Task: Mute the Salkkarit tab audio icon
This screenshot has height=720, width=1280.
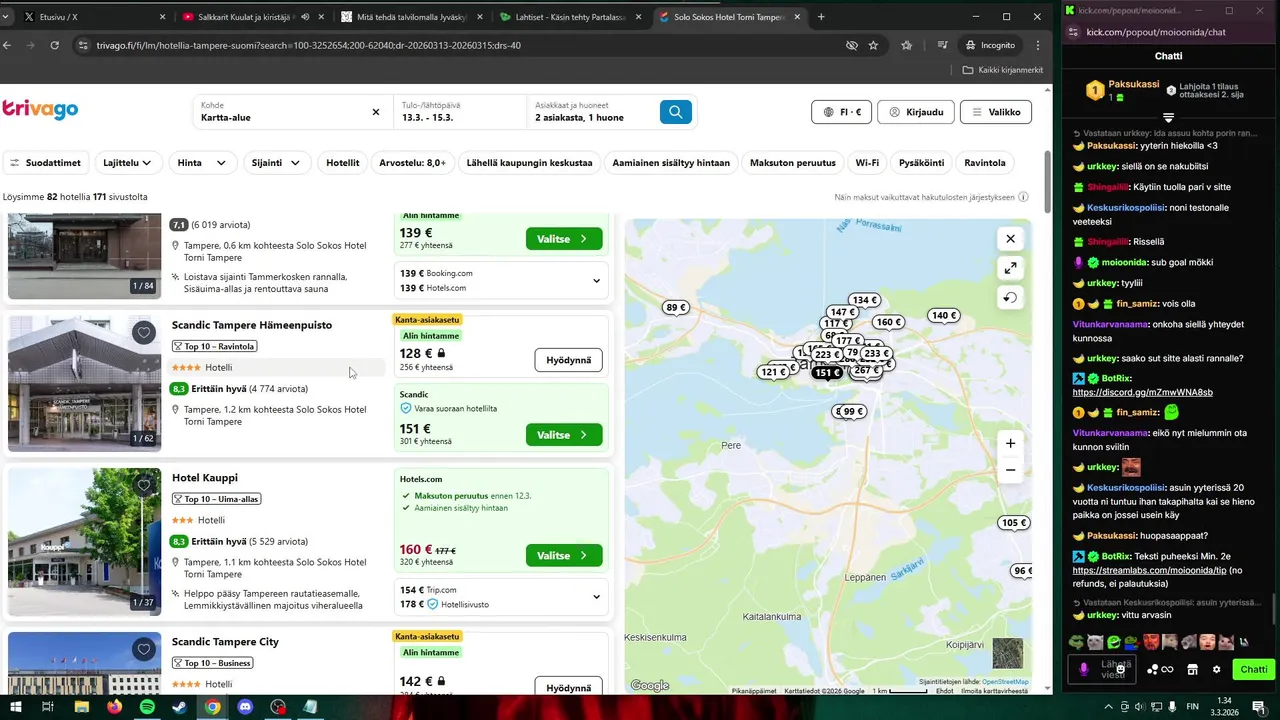Action: click(x=305, y=17)
